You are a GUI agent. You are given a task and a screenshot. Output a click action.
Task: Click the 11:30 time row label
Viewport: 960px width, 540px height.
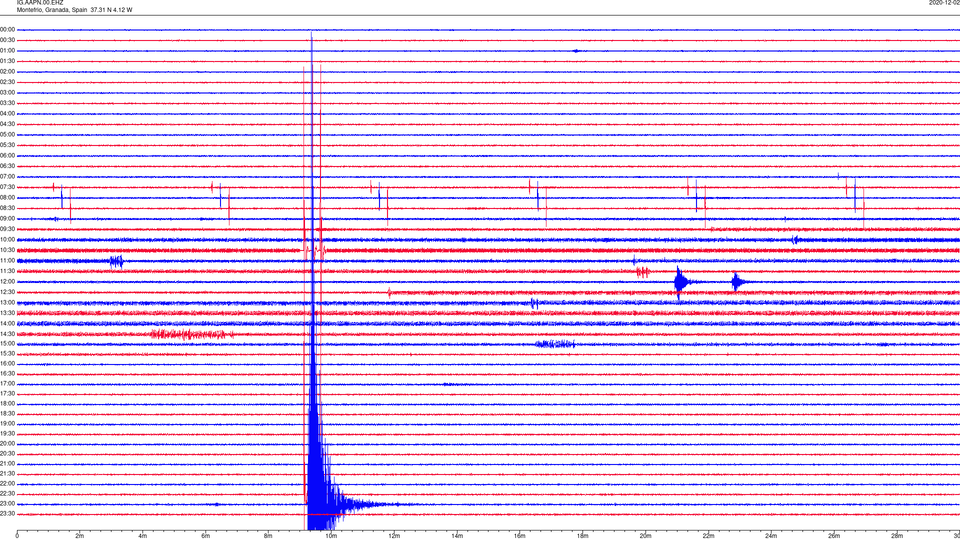tap(7, 271)
